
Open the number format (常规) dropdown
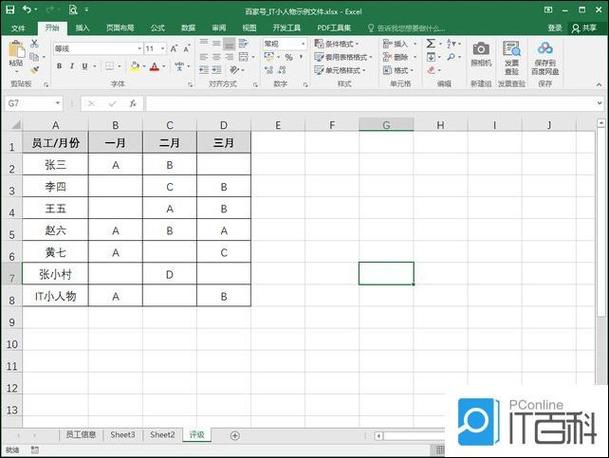[303, 44]
